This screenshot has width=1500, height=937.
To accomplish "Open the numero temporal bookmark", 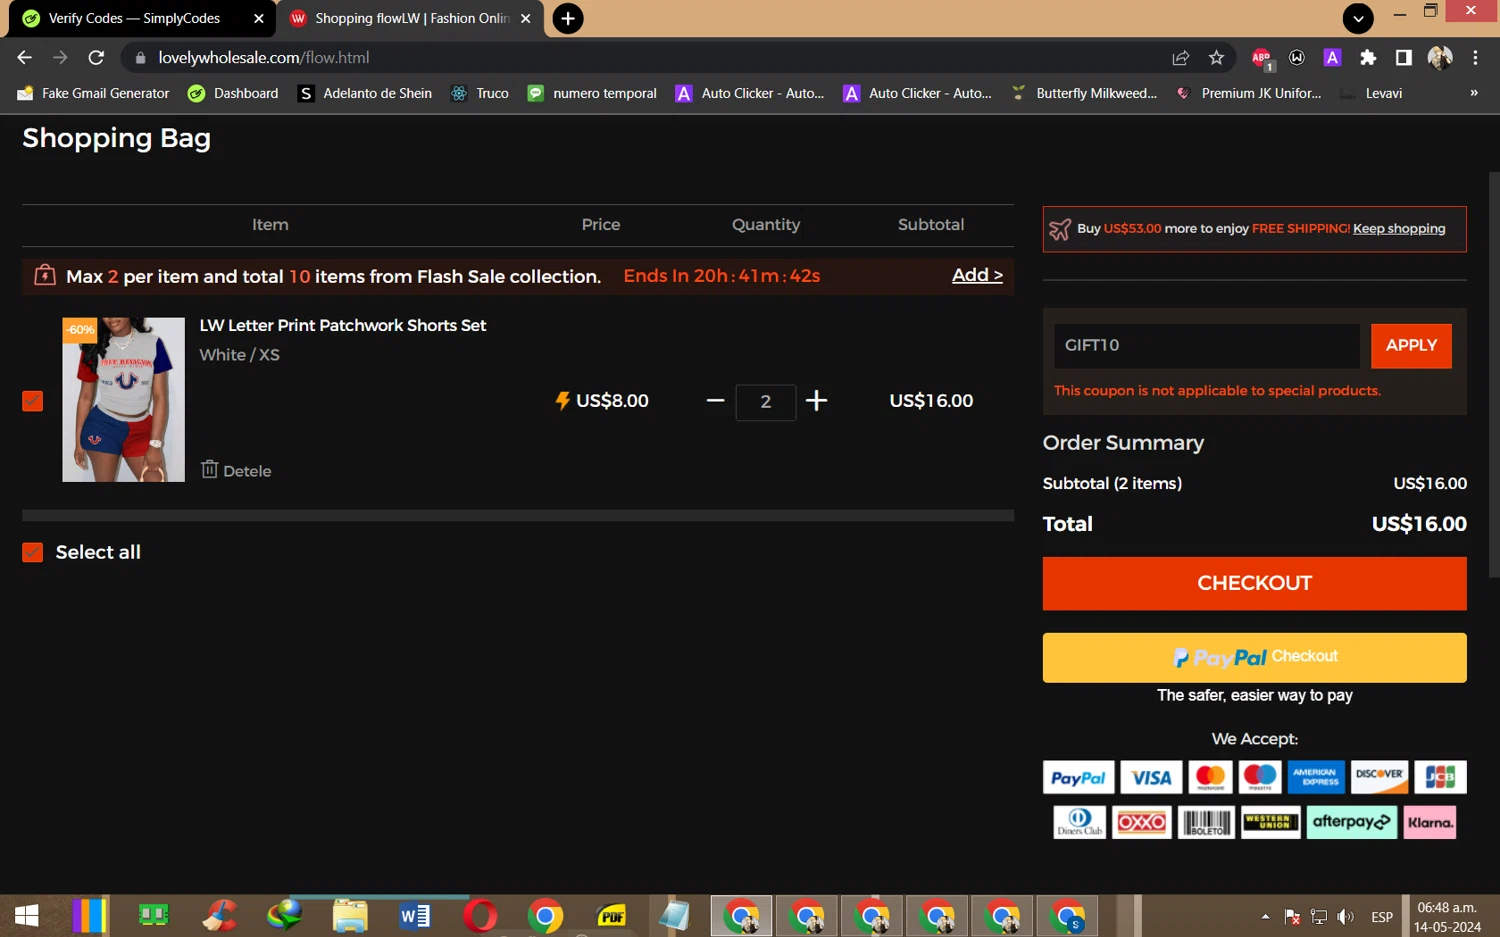I will [593, 93].
